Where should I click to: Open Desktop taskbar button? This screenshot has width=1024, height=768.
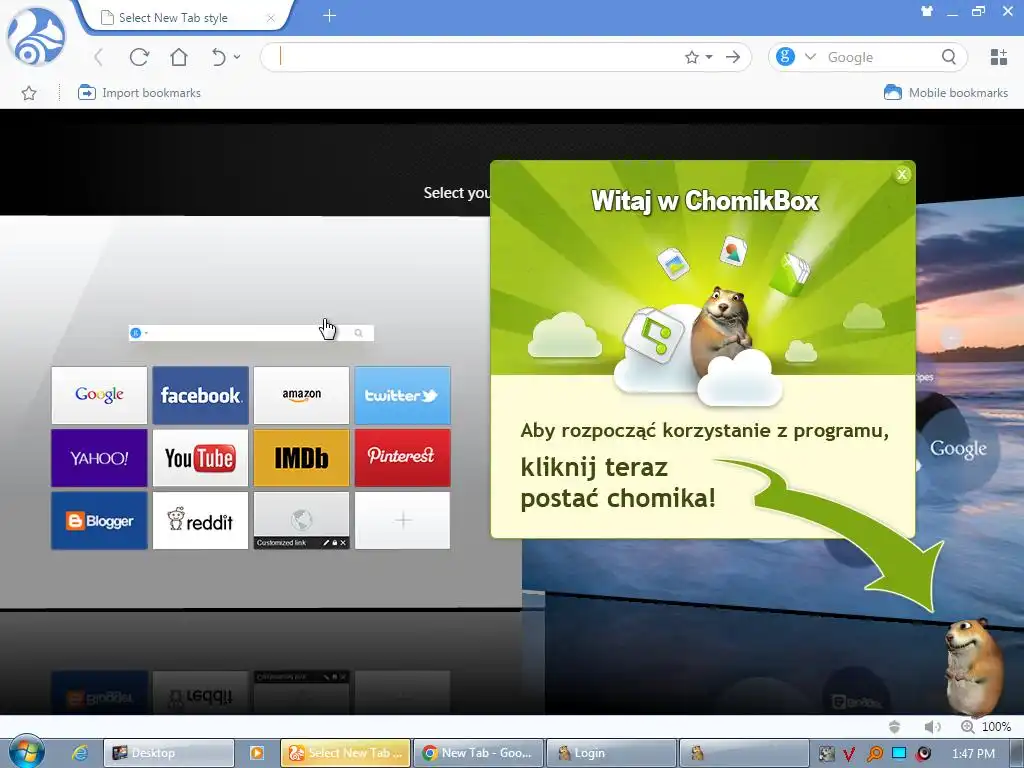[x=168, y=753]
